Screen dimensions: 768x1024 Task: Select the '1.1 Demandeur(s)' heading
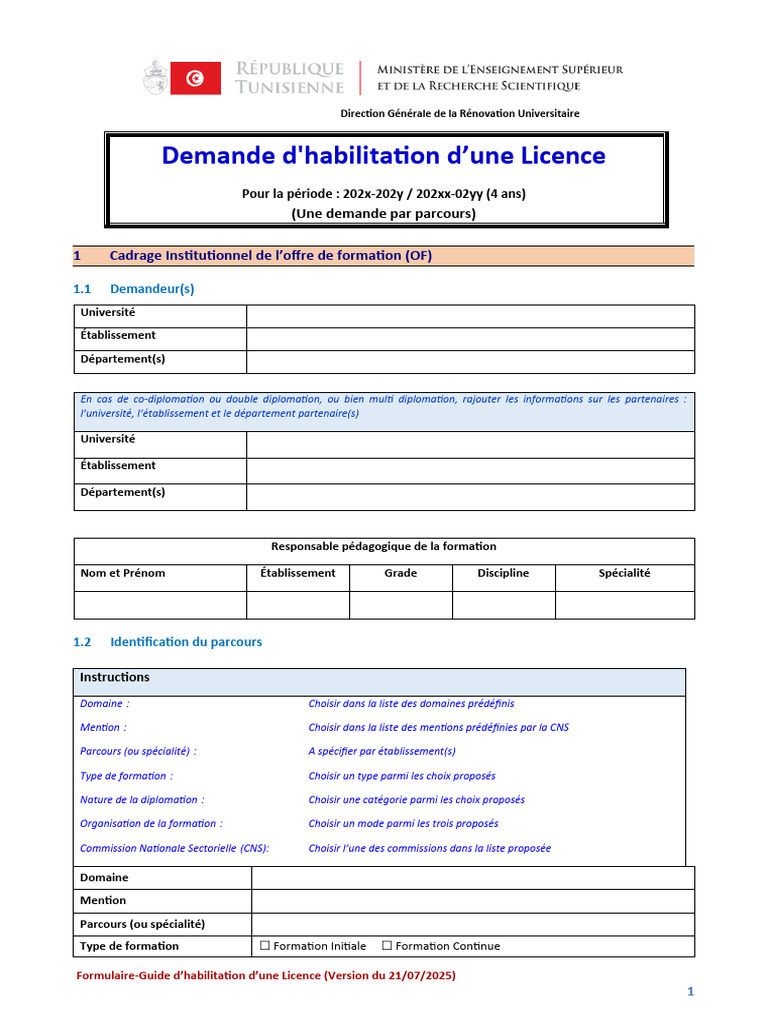tap(133, 289)
